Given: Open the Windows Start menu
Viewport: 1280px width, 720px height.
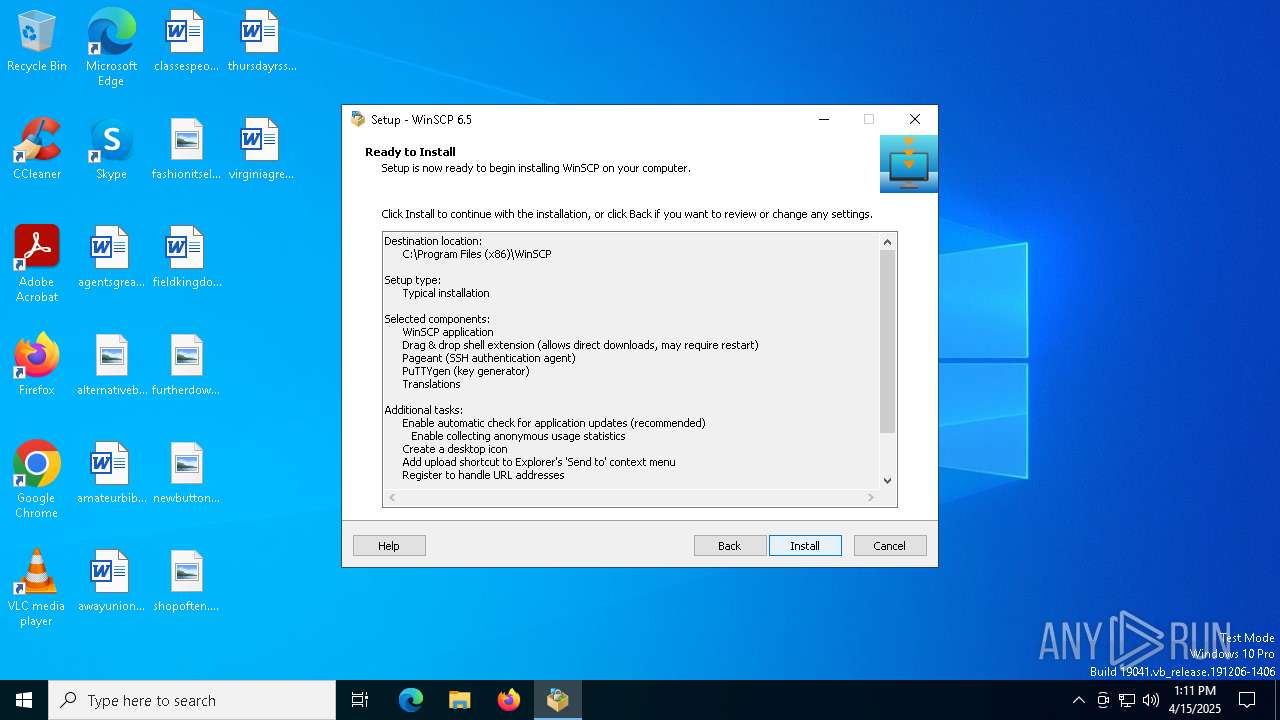Looking at the screenshot, I should coord(24,700).
